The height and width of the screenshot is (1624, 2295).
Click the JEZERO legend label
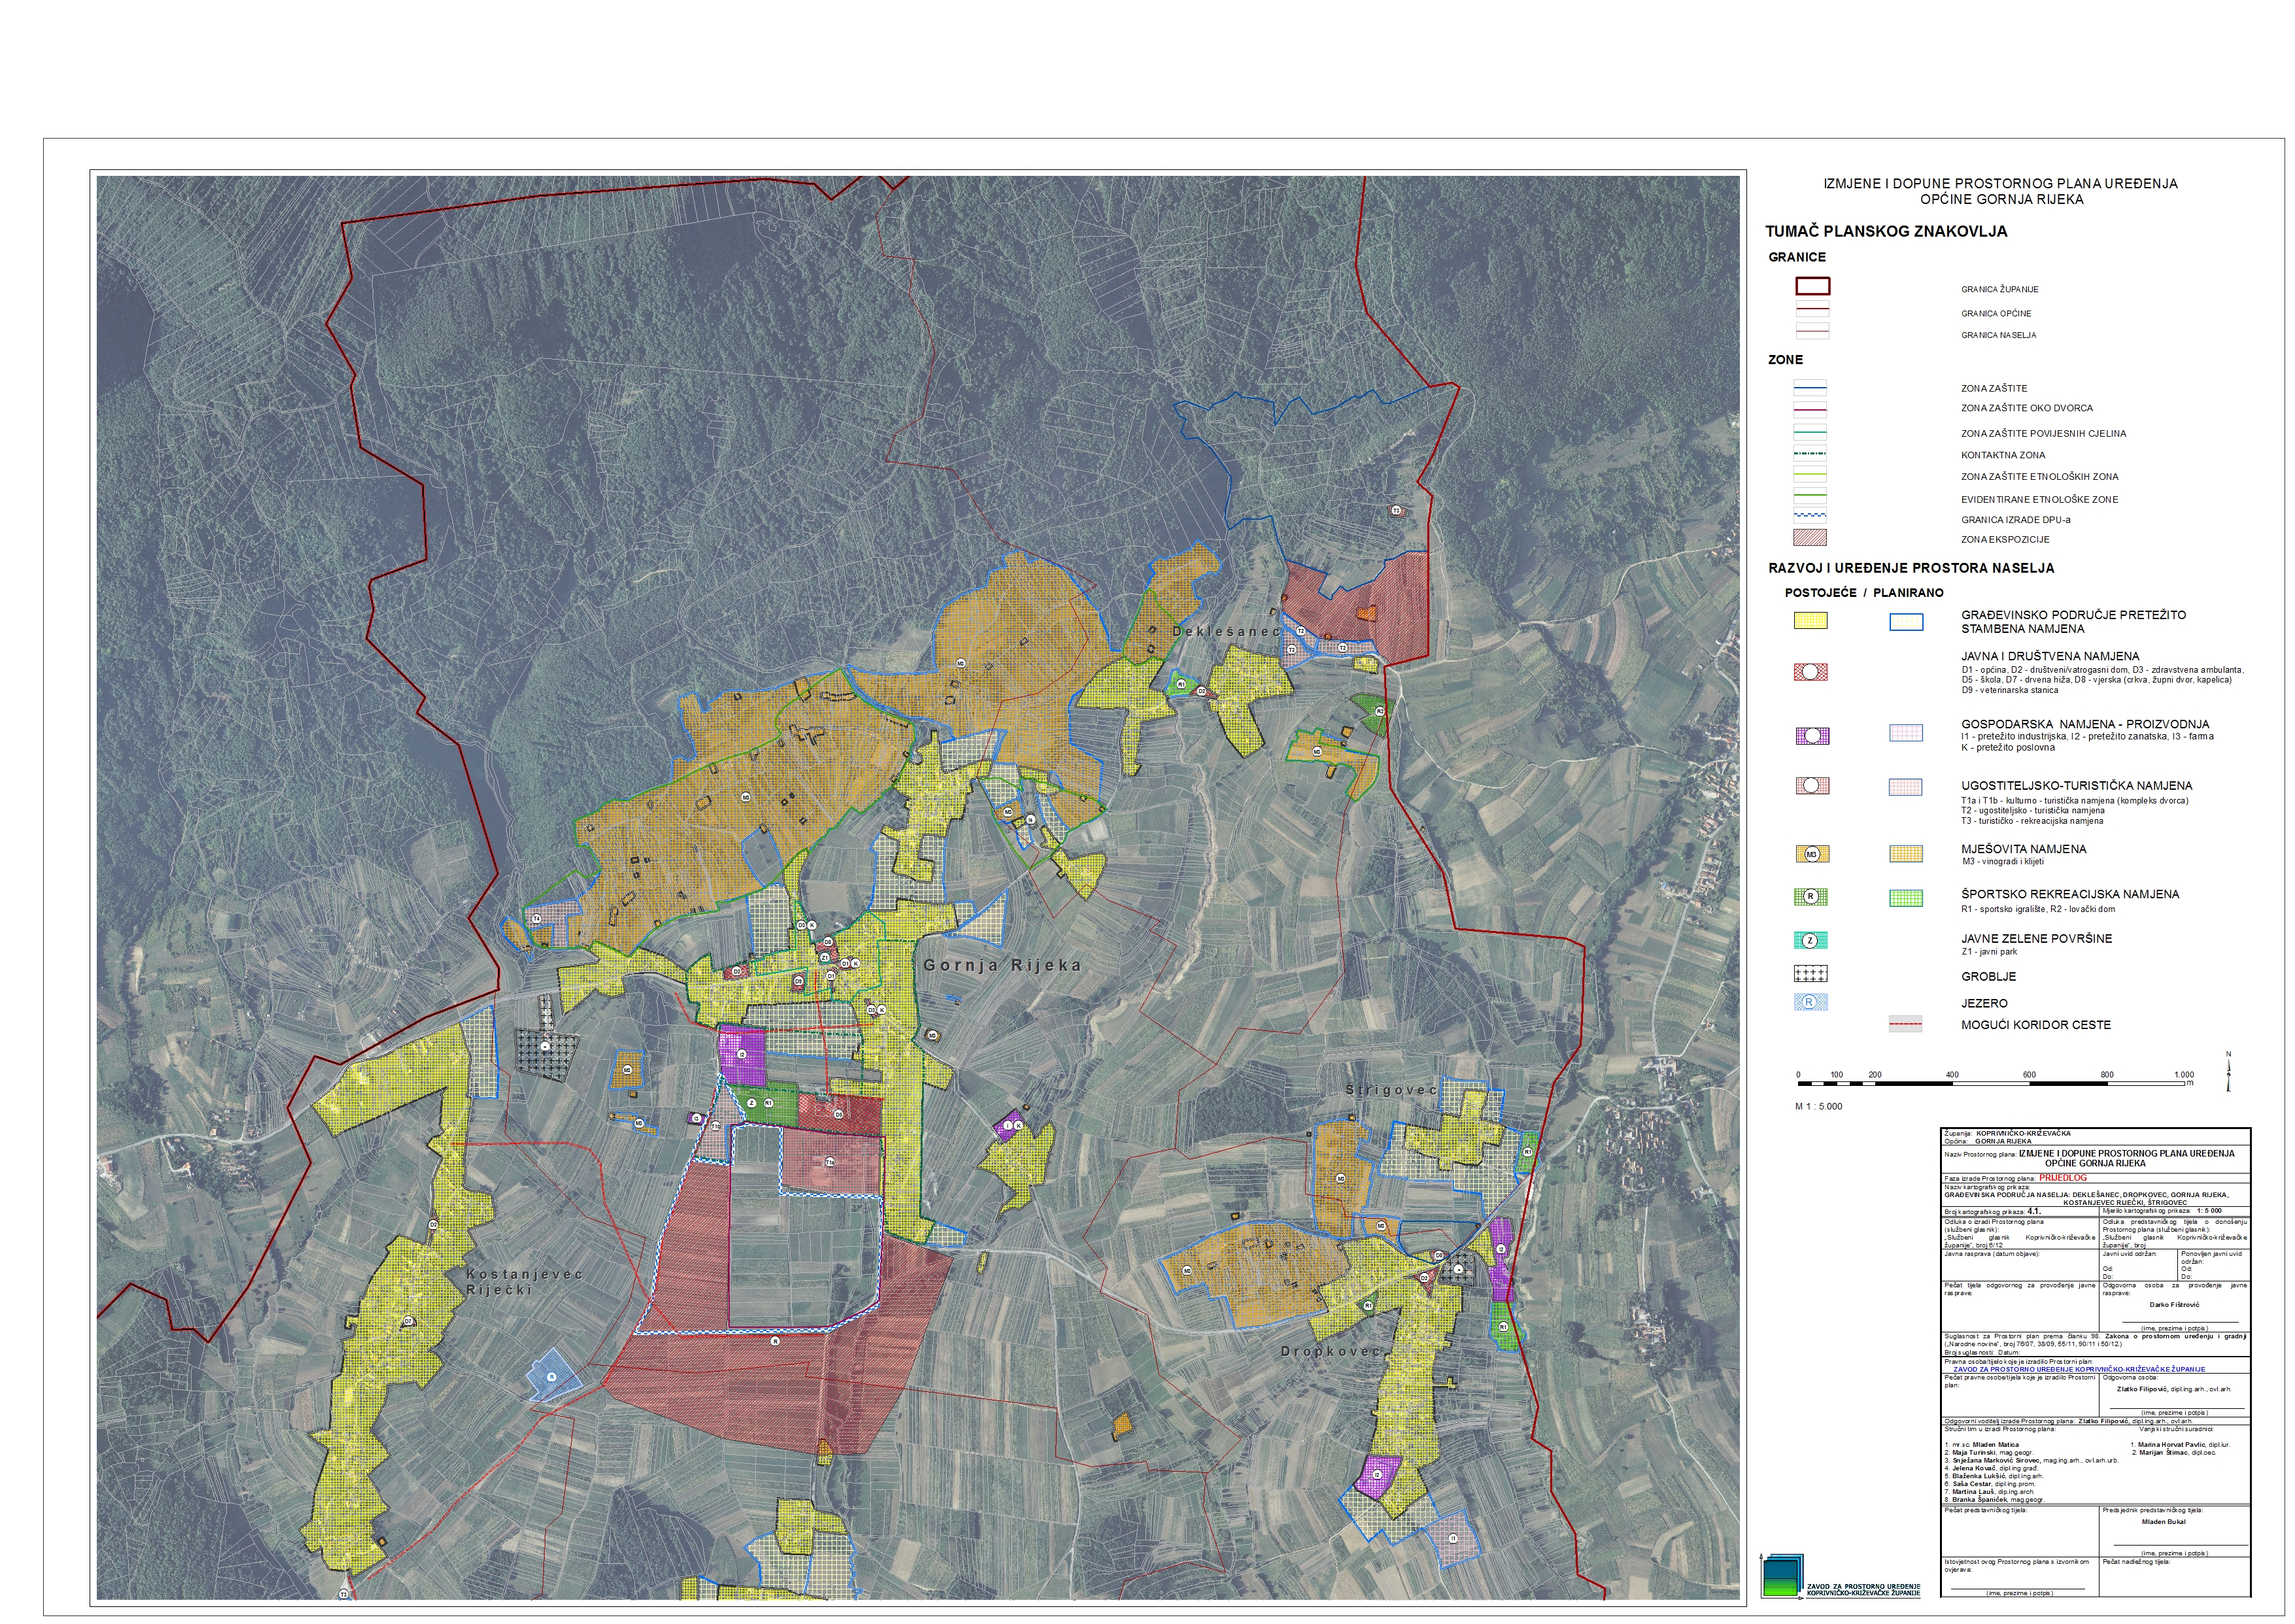click(1984, 1003)
